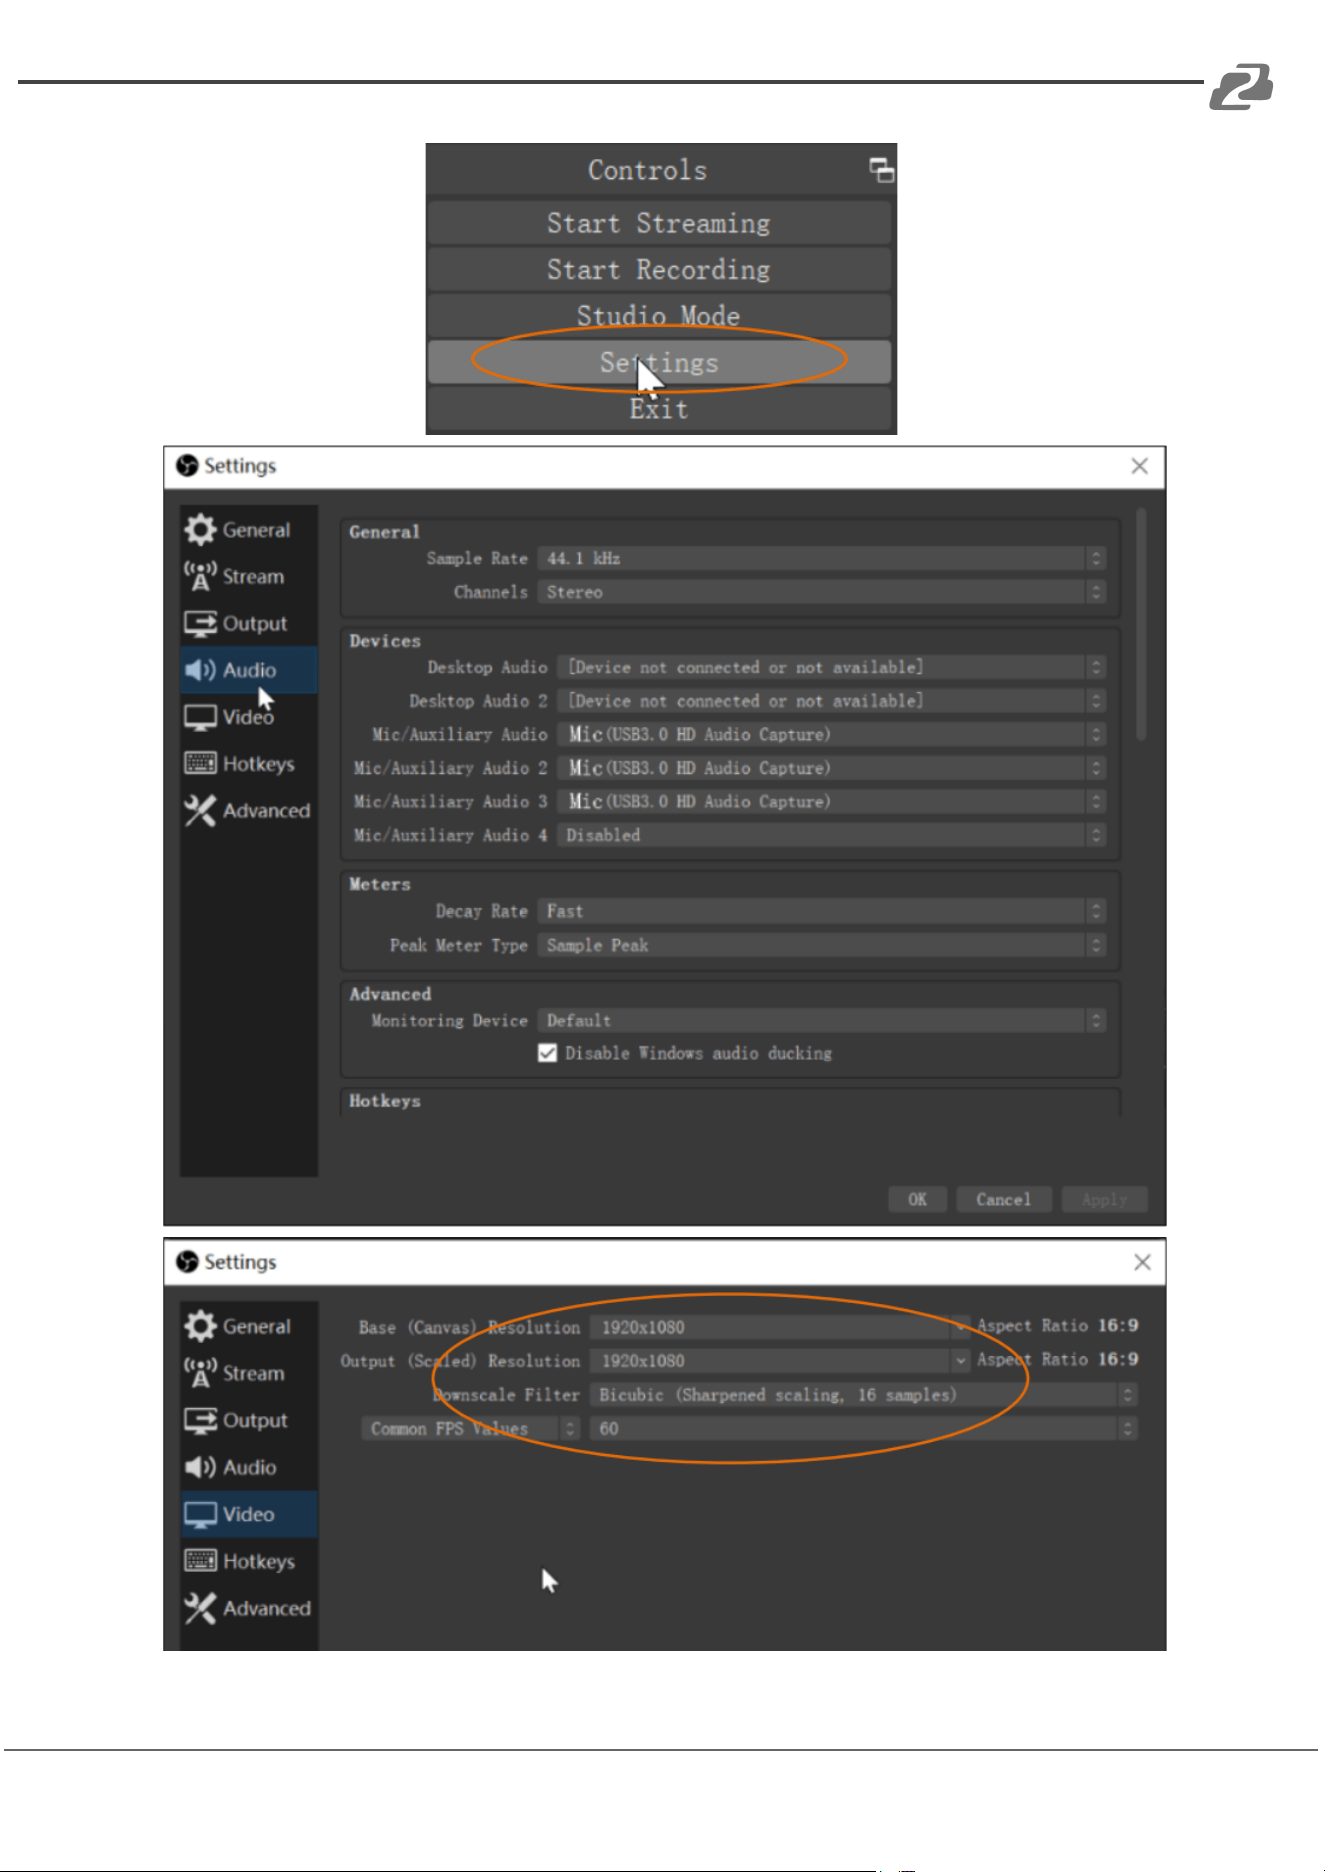Screen dimensions: 1325x1872
Task: Click the Video monitor icon in upper settings window
Action: point(200,717)
